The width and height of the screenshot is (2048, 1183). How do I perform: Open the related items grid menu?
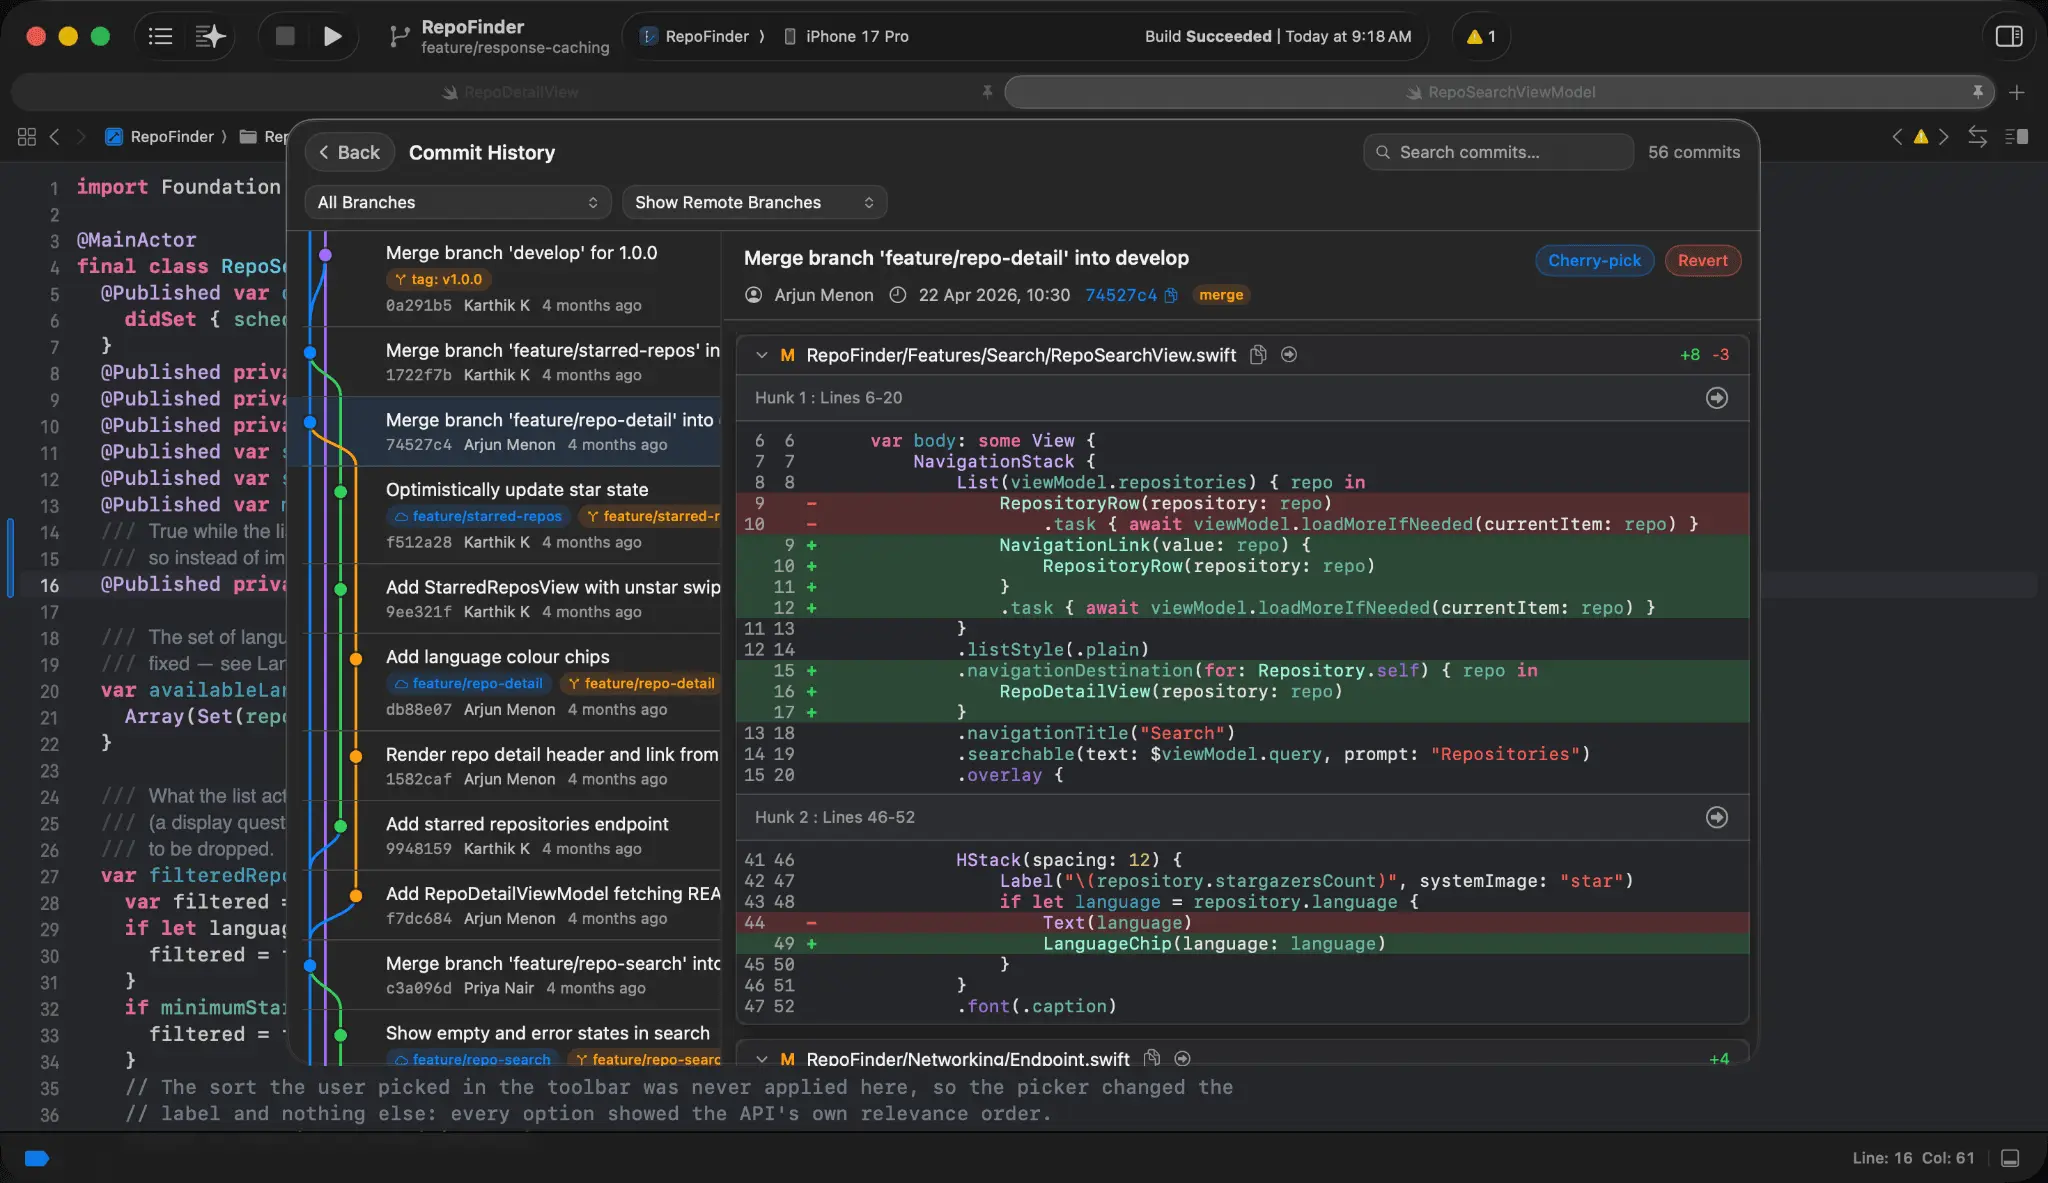pos(27,136)
